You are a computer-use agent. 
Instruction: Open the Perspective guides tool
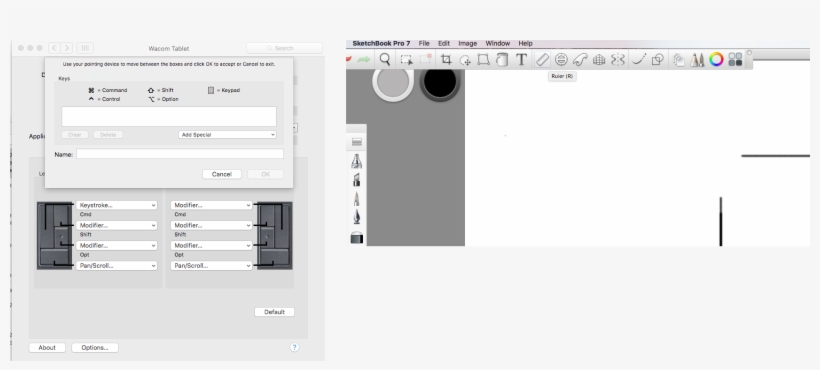tap(599, 60)
